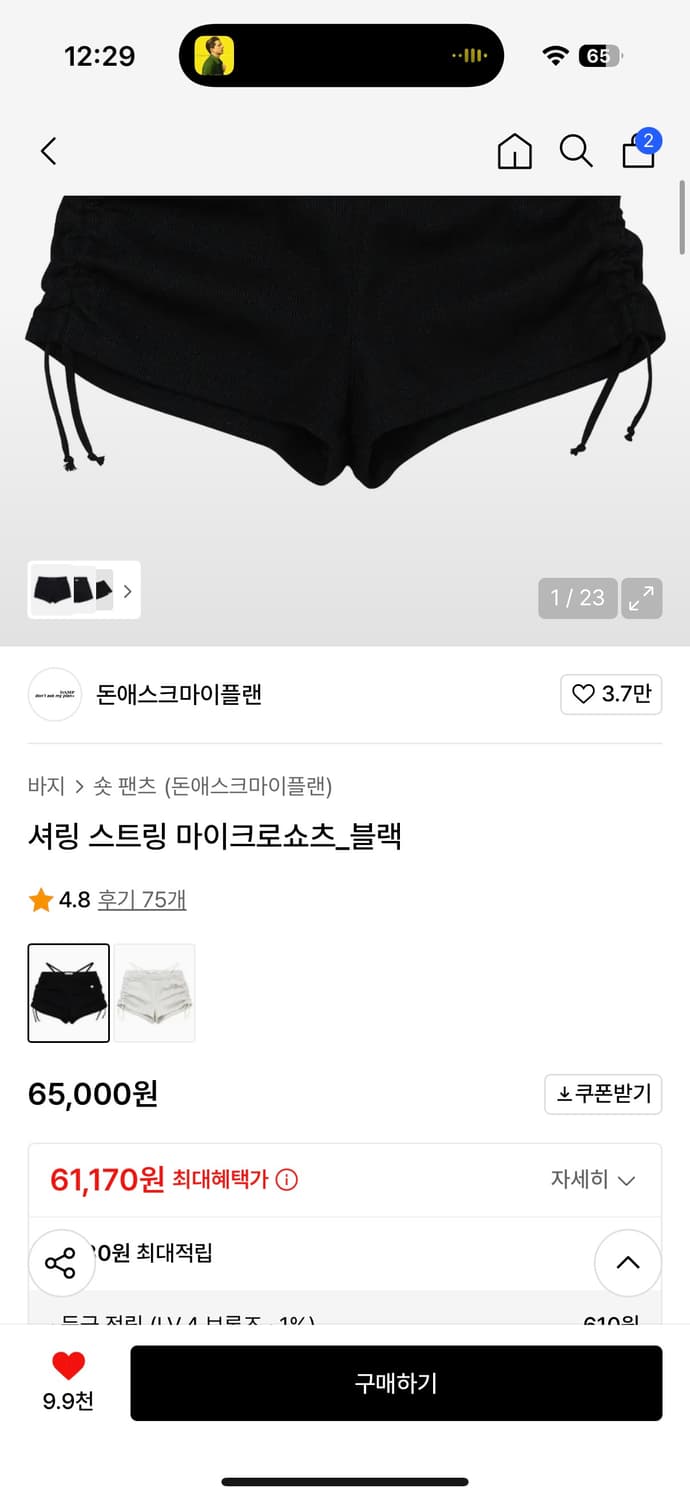Screen dimensions: 690x1500
Task: Expand product image to fullscreen
Action: [641, 598]
